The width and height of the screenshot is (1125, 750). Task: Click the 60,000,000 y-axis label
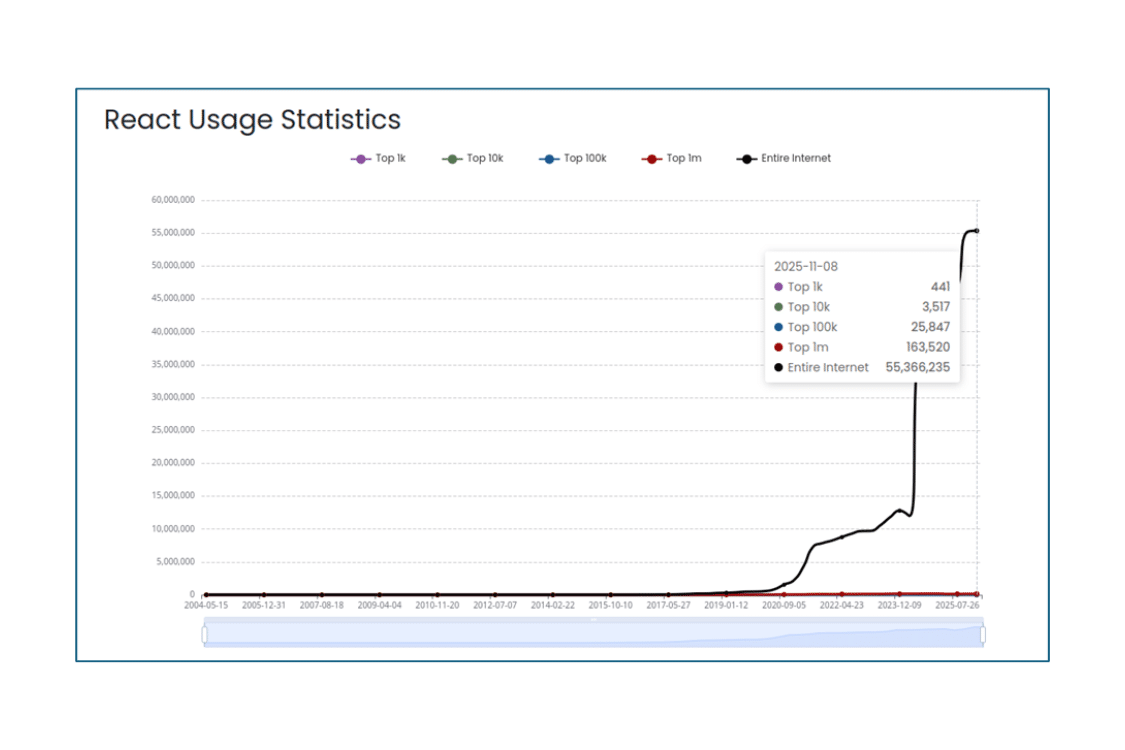pos(172,200)
